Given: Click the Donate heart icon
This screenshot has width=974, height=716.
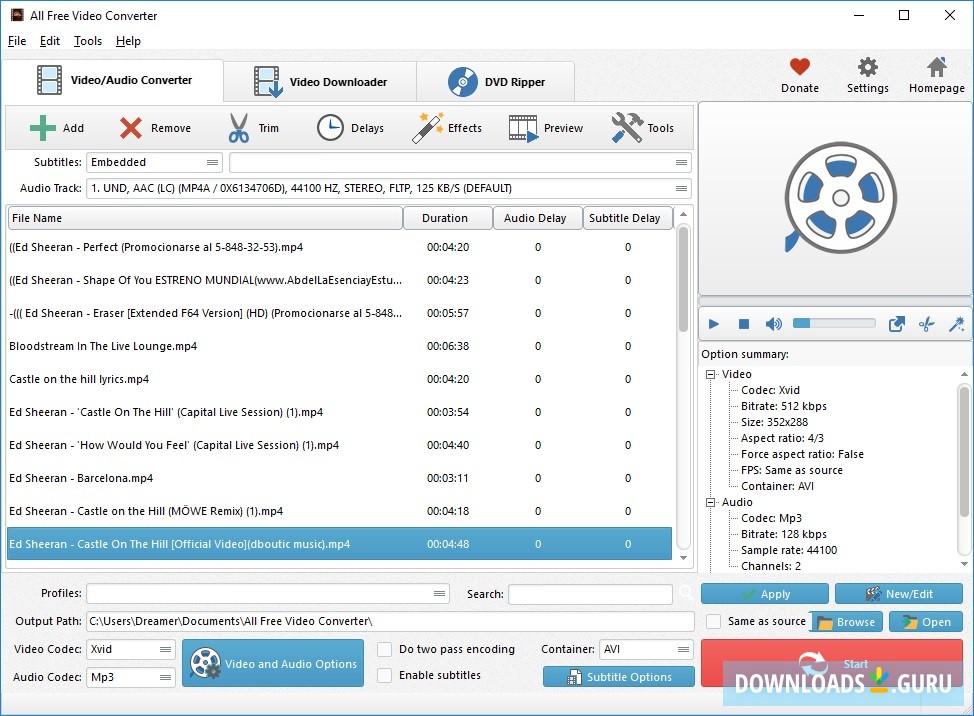Looking at the screenshot, I should (x=799, y=66).
